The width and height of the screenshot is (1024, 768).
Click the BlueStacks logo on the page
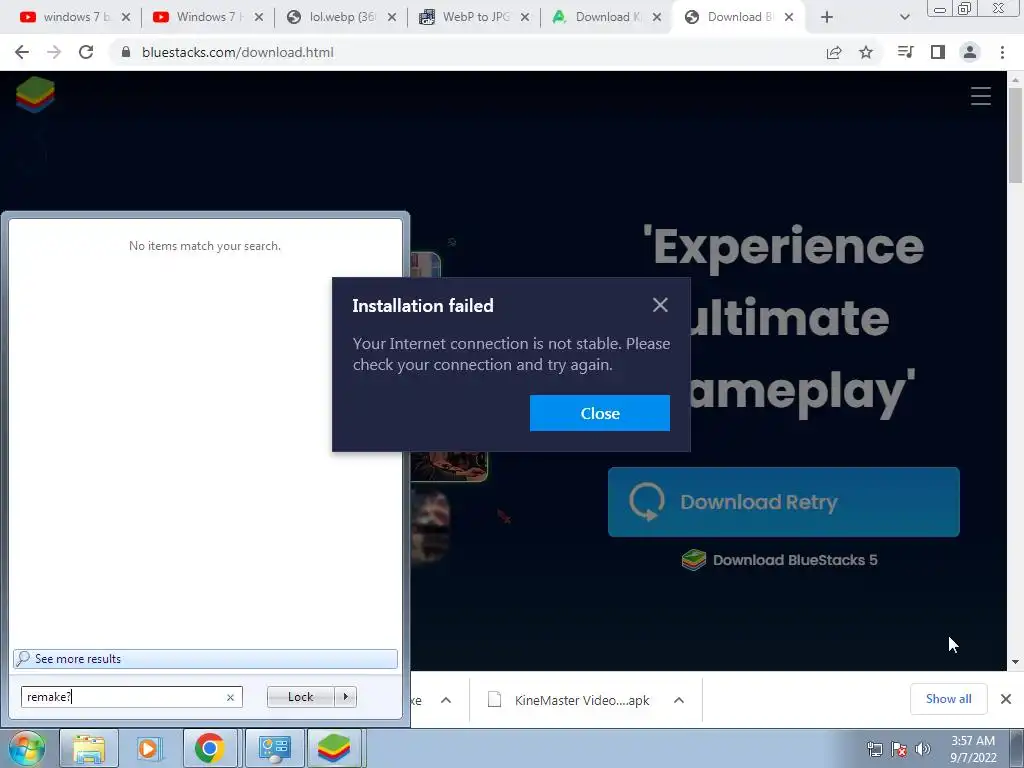tap(35, 95)
